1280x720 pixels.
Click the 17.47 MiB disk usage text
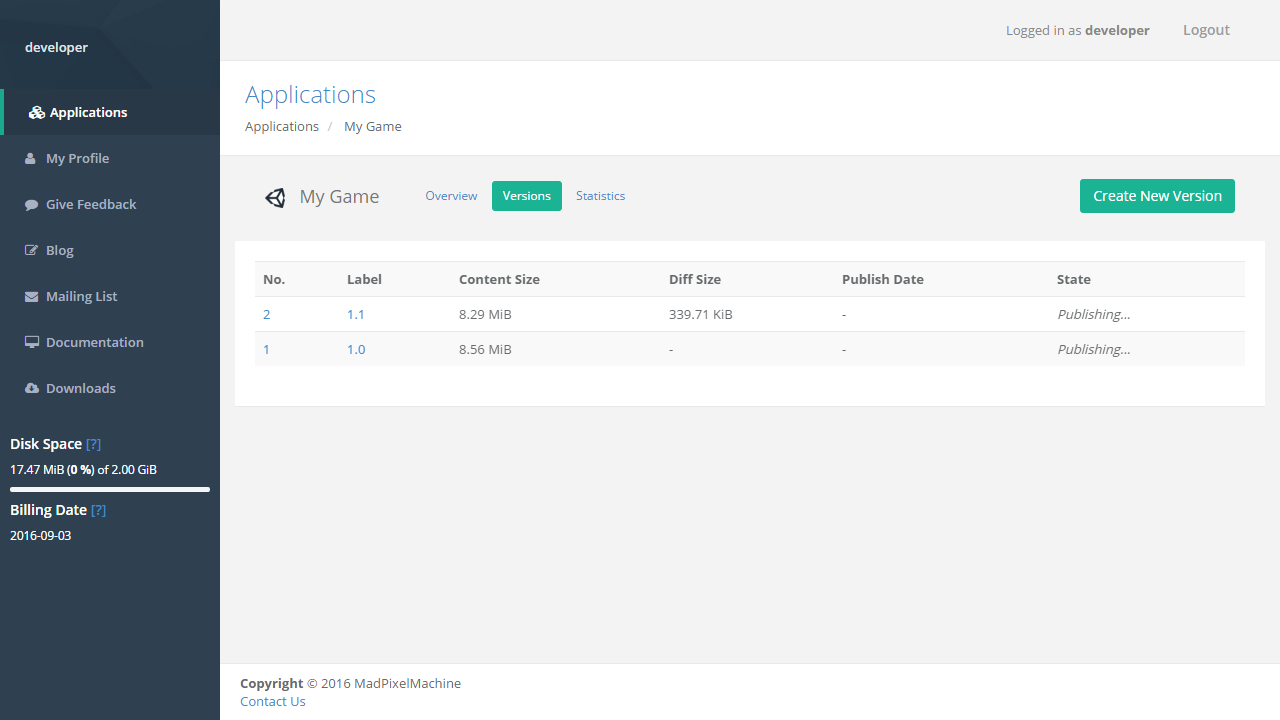click(x=83, y=469)
